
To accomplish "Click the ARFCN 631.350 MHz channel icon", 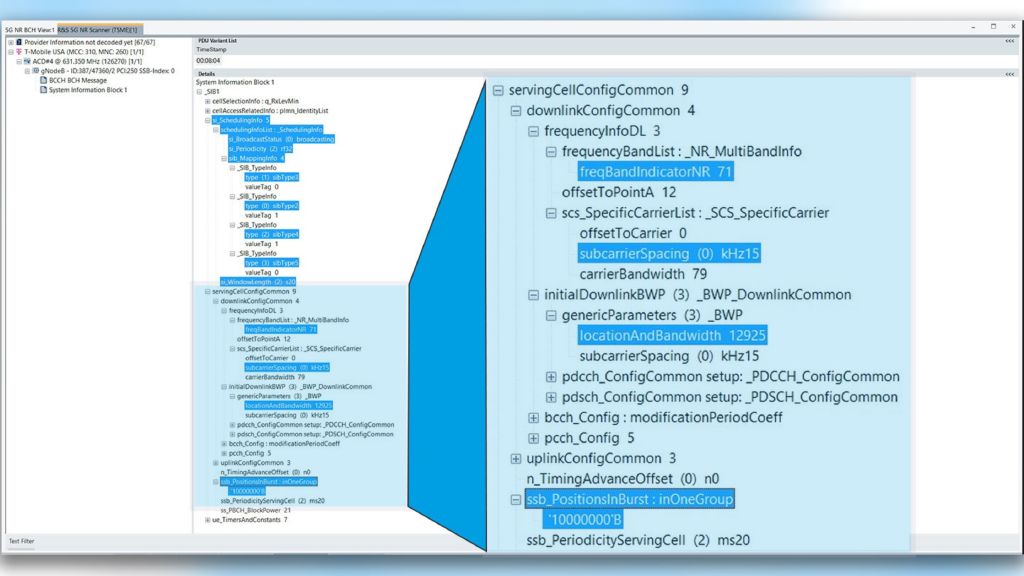I will 27,62.
